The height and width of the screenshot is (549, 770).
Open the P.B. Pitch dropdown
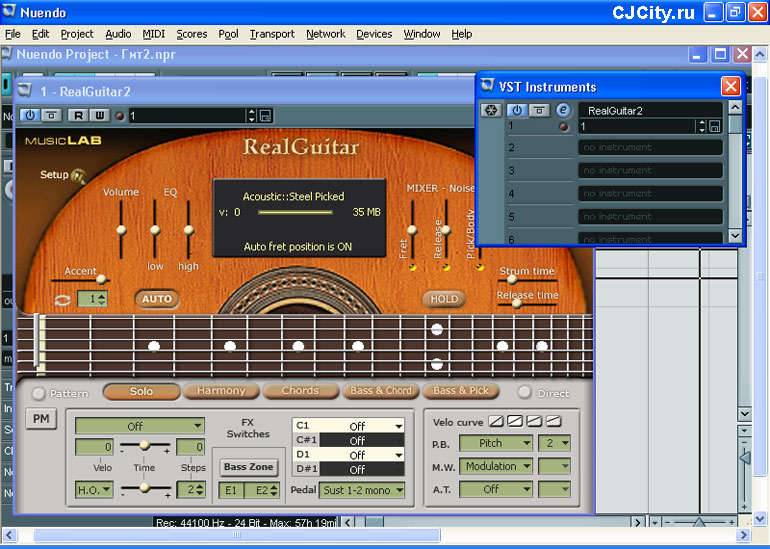[x=496, y=443]
